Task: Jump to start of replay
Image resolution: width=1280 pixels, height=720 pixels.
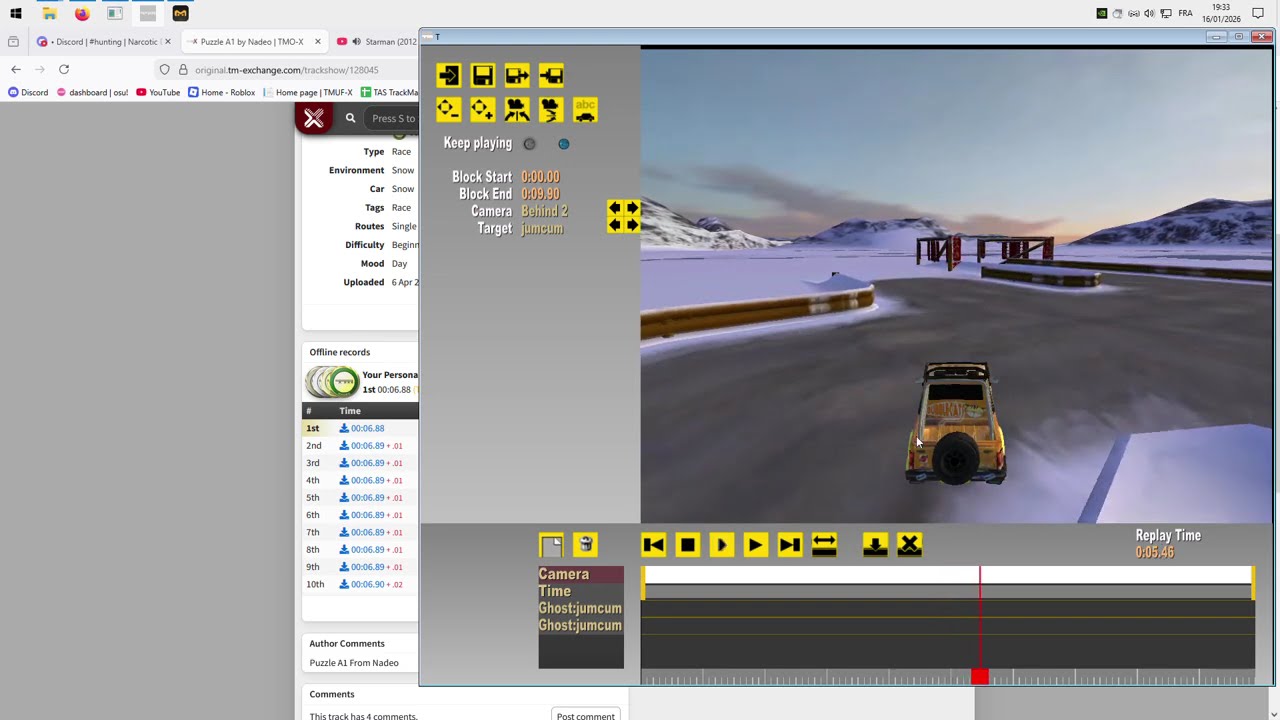Action: coord(653,545)
